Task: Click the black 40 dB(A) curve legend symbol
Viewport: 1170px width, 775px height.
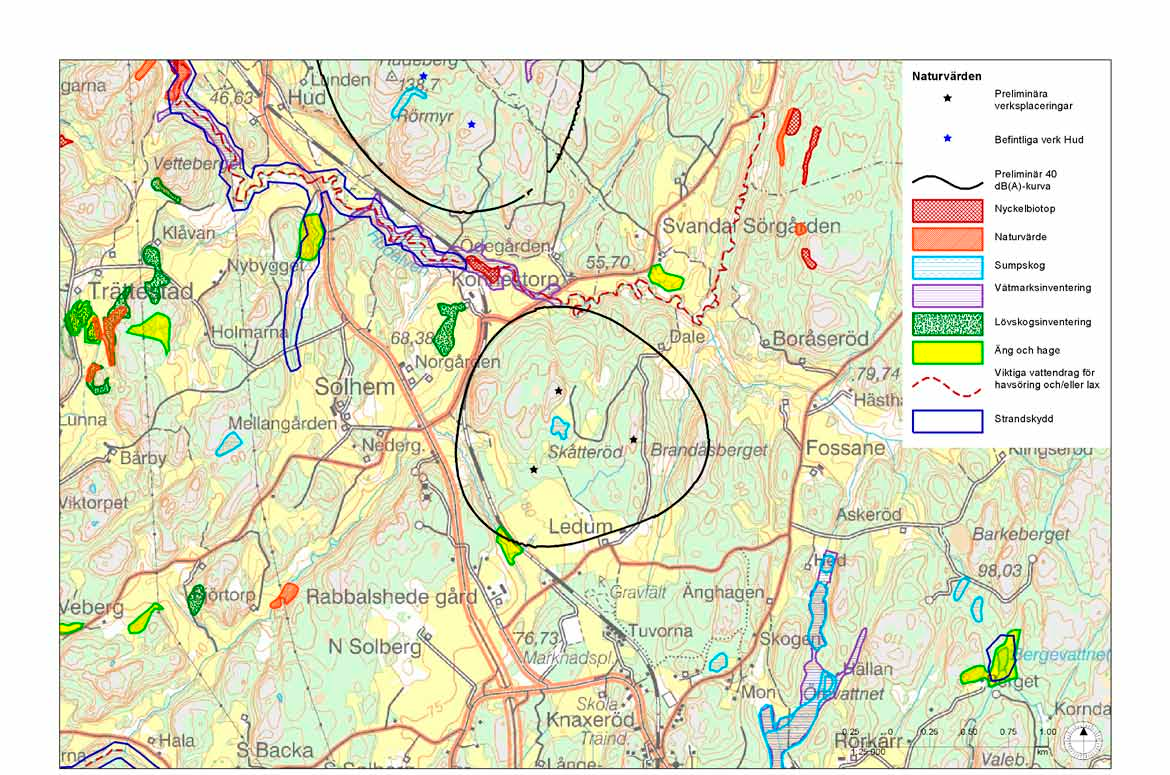Action: pyautogui.click(x=948, y=182)
